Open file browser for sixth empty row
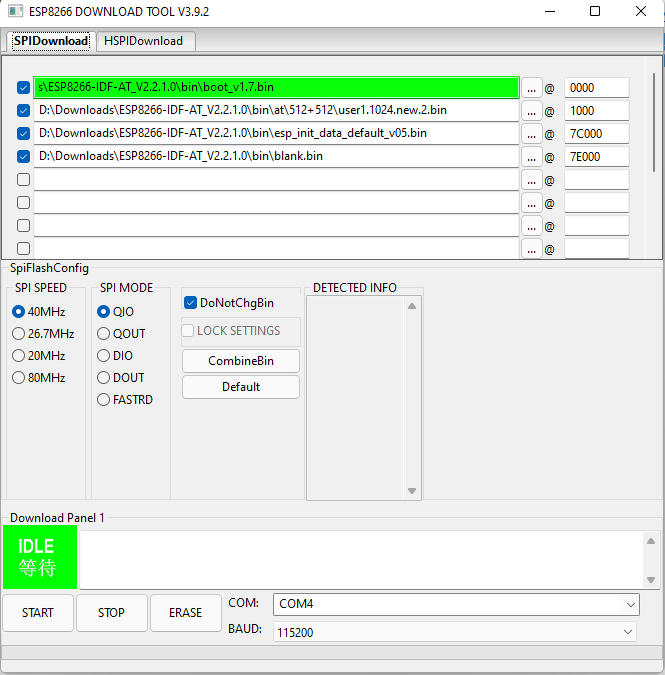The width and height of the screenshot is (665, 675). pos(532,203)
